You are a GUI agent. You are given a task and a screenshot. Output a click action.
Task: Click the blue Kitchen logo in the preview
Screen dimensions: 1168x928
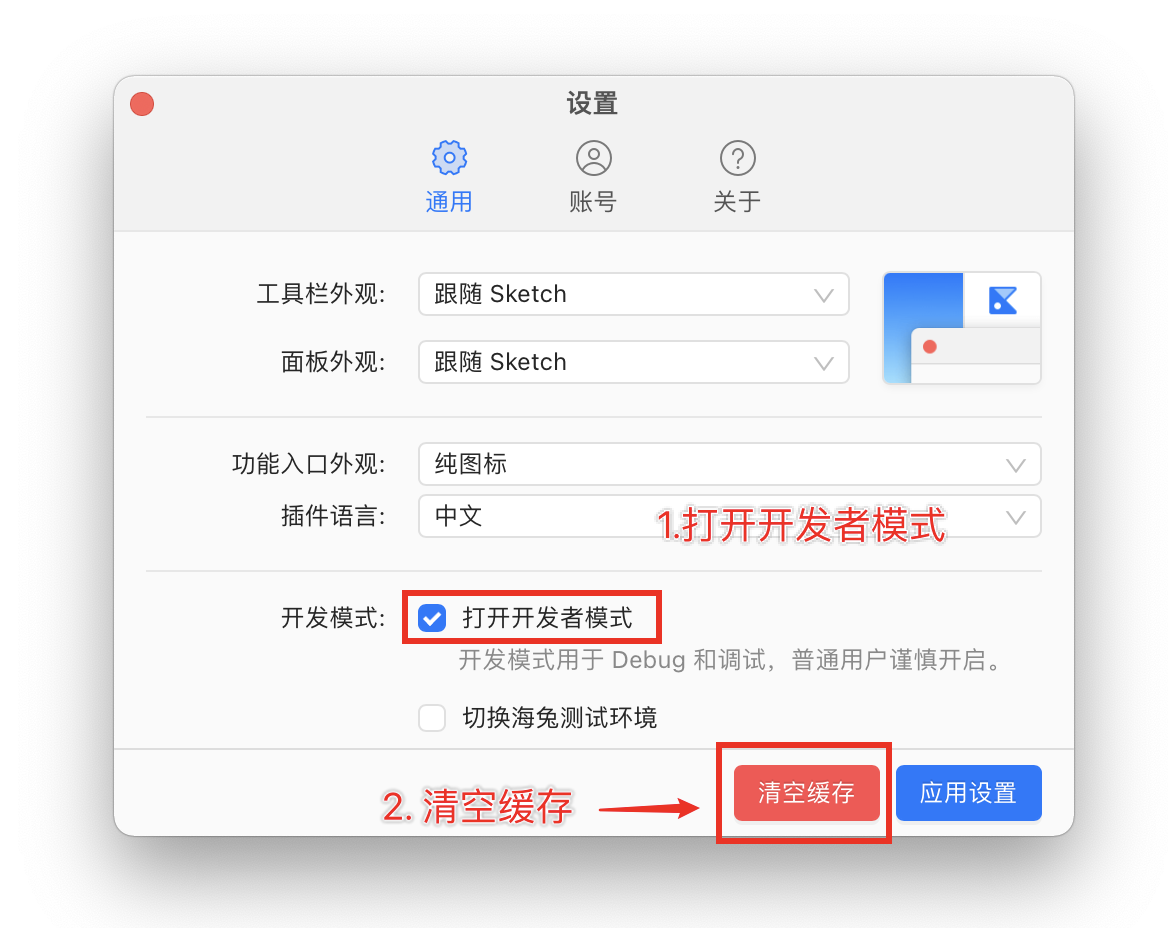[x=1003, y=300]
